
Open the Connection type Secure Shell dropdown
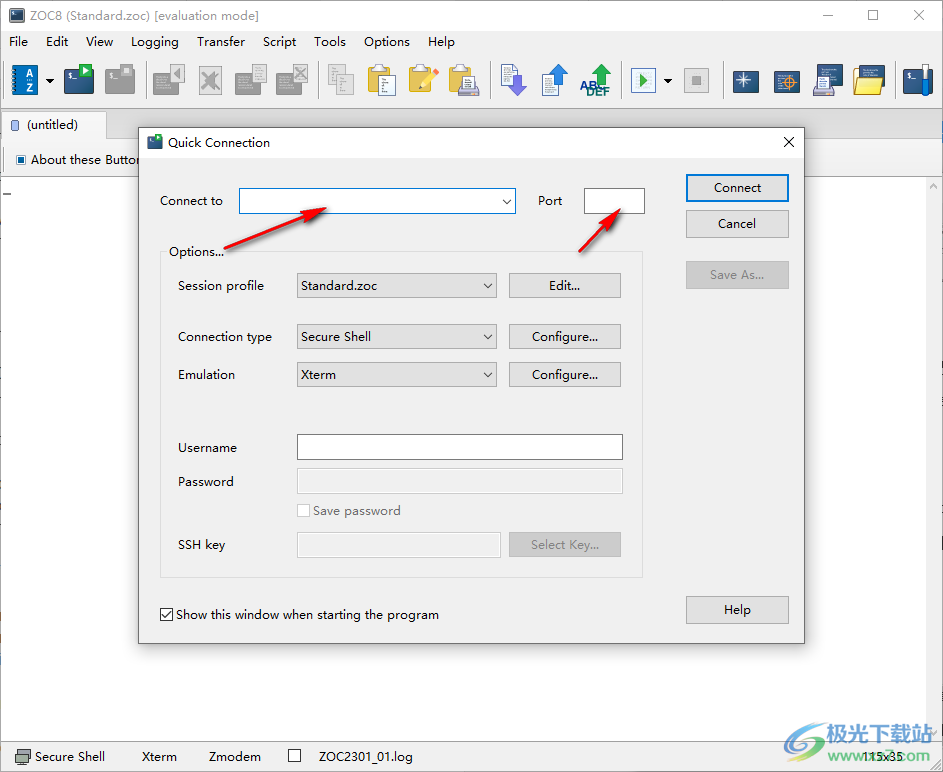397,337
